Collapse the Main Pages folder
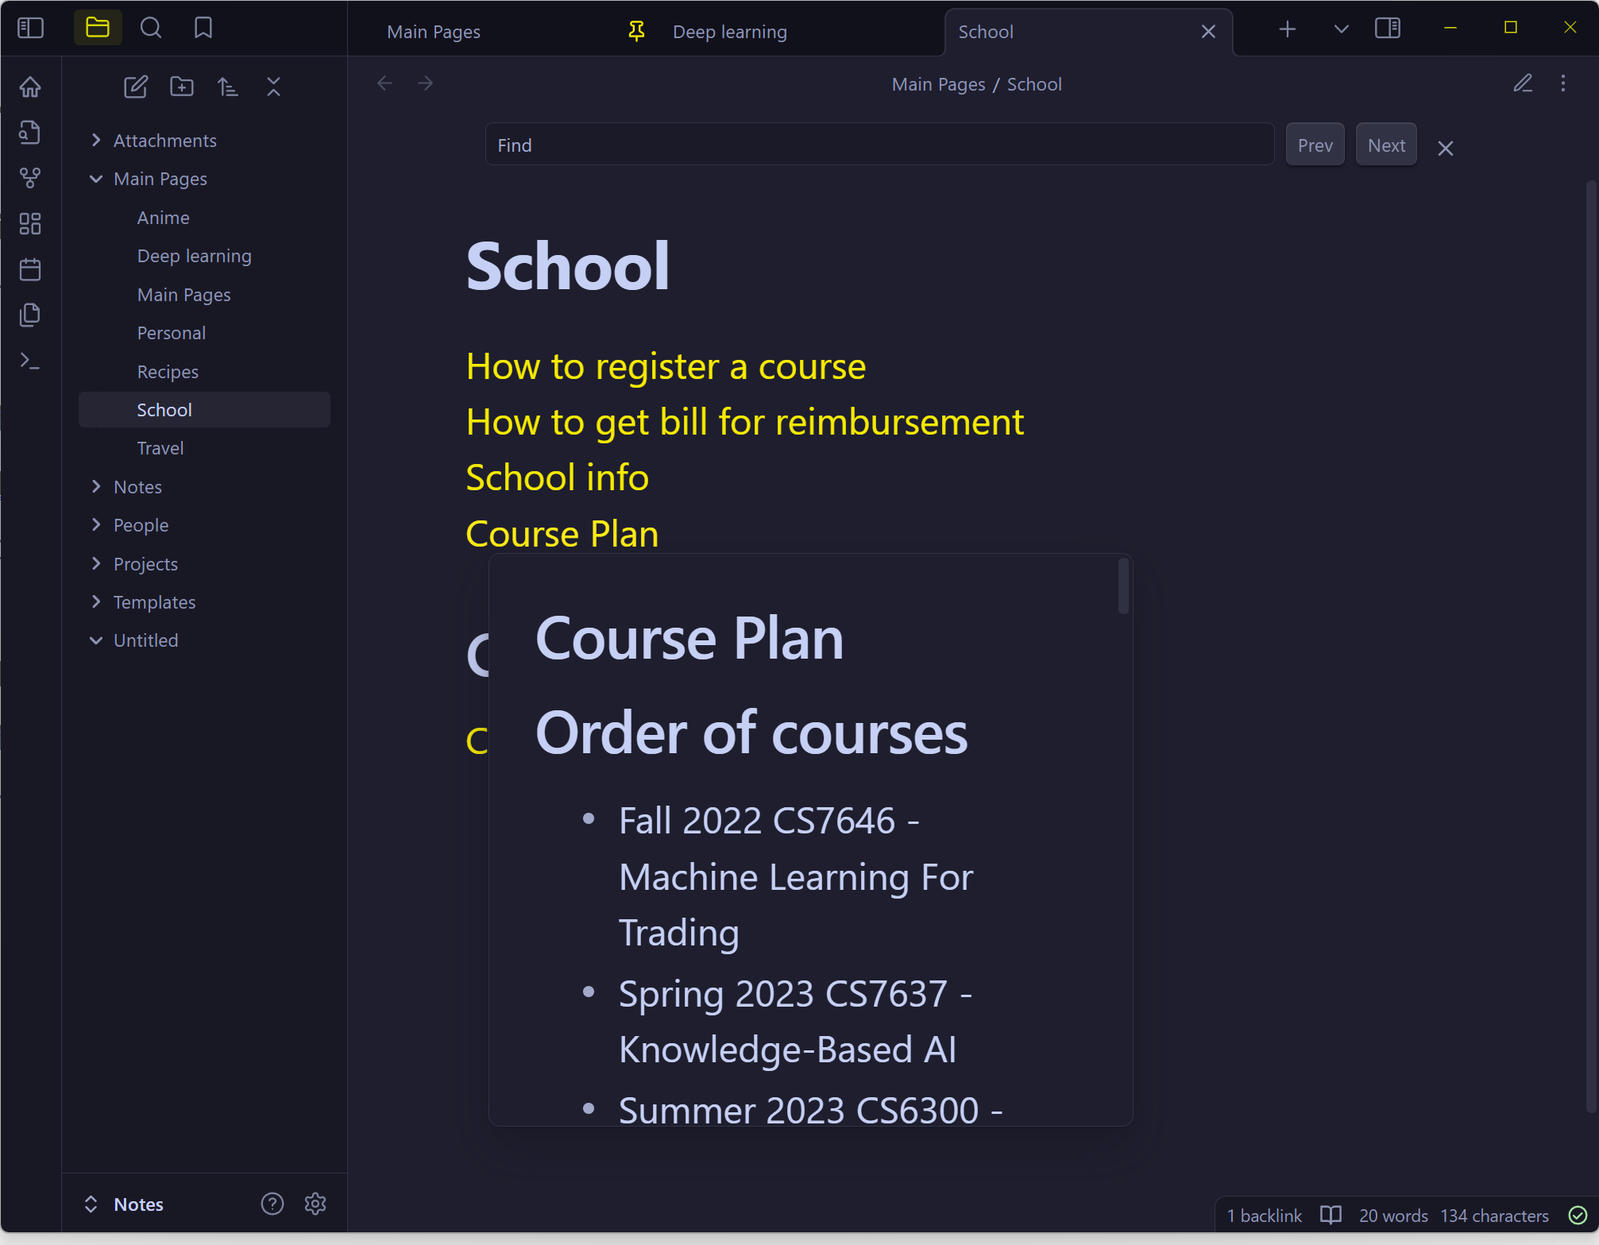 click(x=96, y=179)
